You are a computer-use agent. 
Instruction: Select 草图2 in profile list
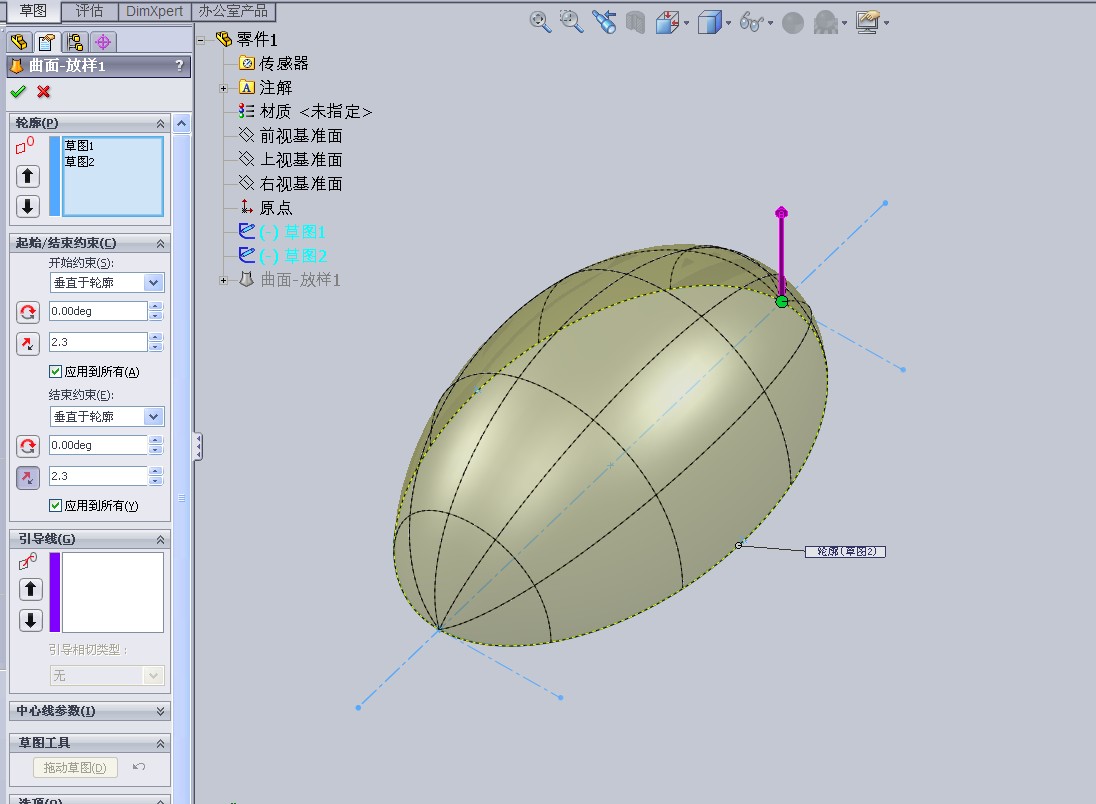(79, 161)
